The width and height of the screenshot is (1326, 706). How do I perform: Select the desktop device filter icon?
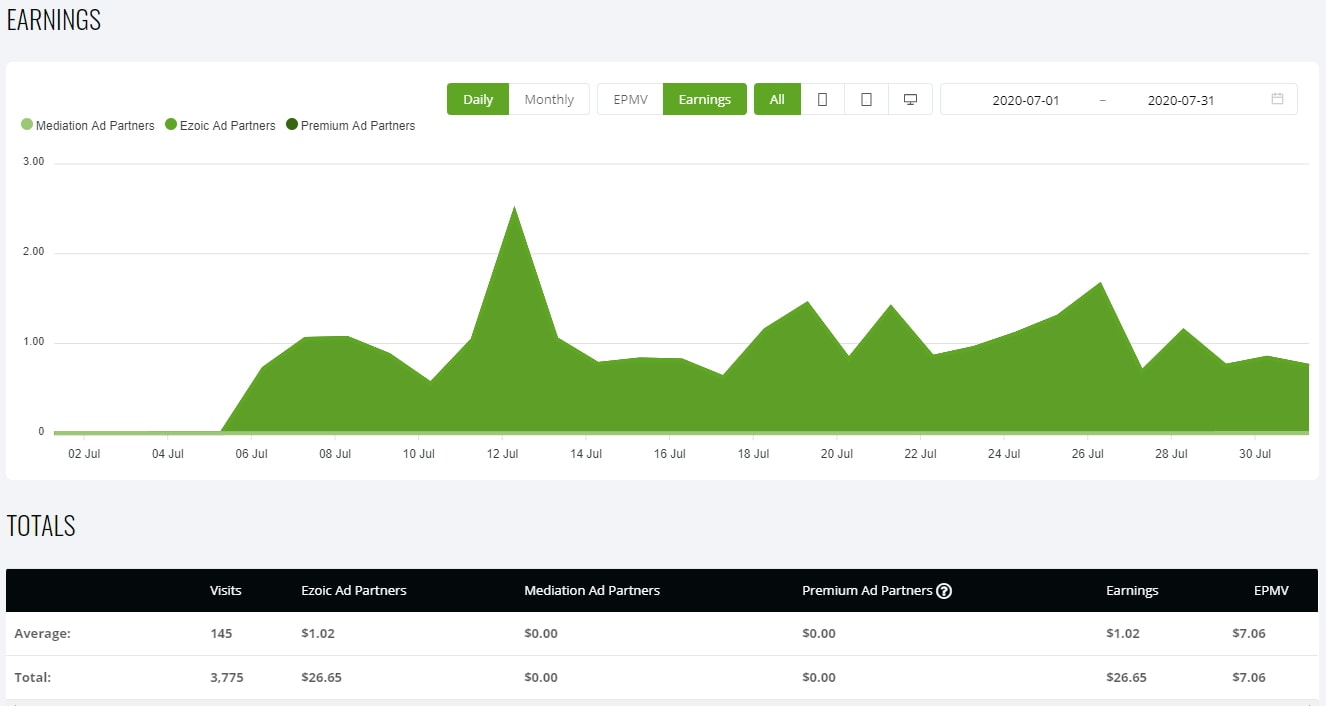[x=910, y=99]
